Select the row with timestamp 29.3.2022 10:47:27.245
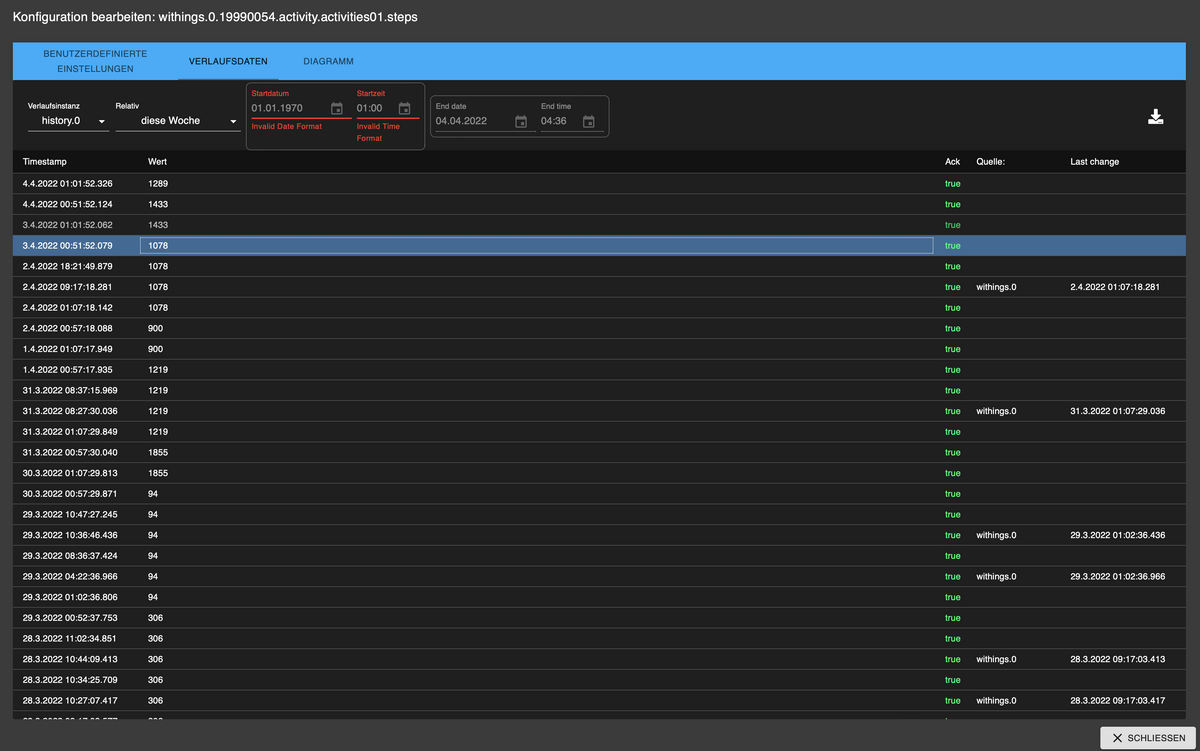The width and height of the screenshot is (1200, 751). (x=600, y=515)
